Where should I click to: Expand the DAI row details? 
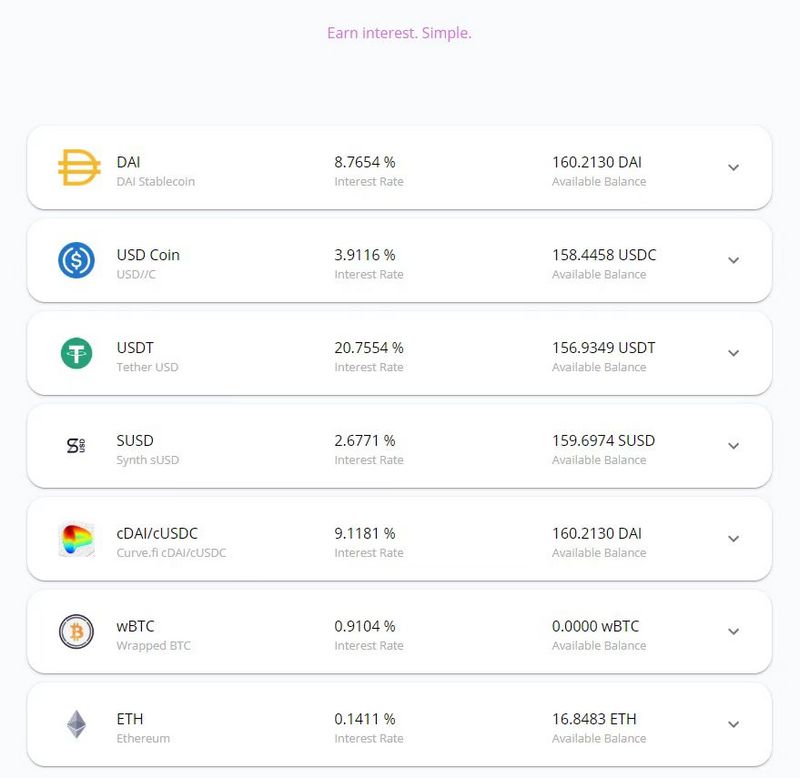click(733, 167)
